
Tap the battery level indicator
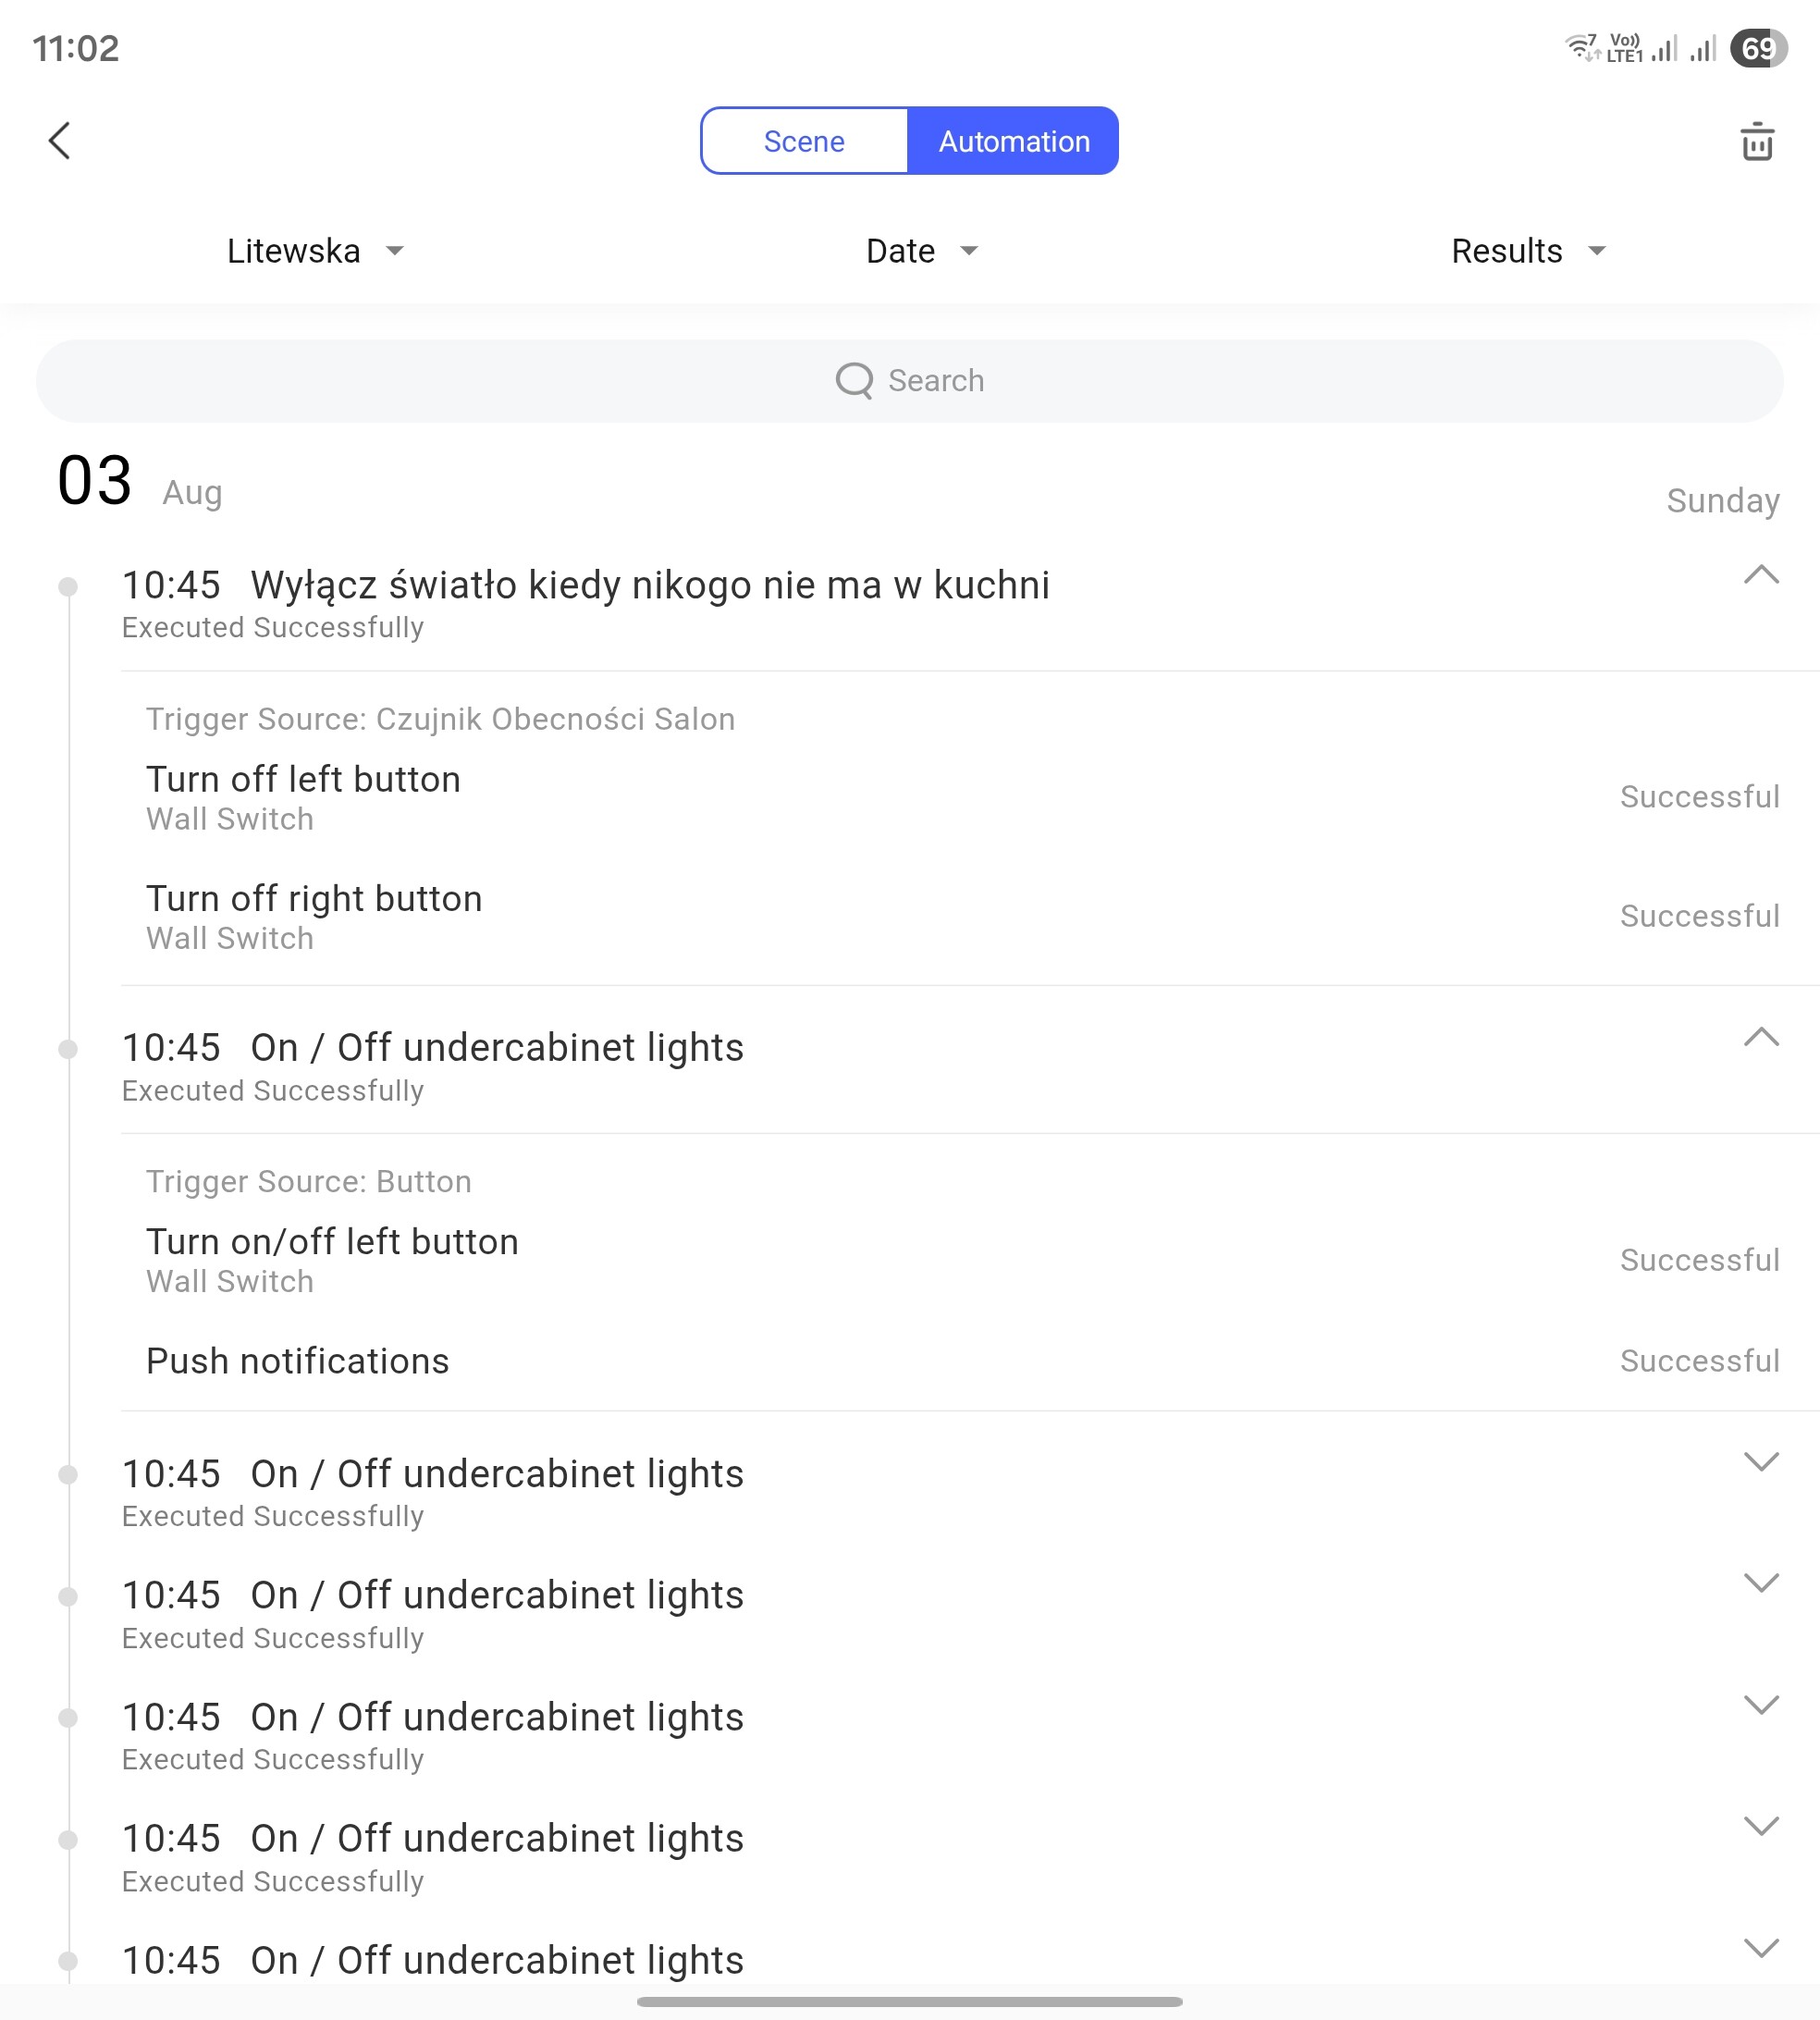pyautogui.click(x=1758, y=48)
